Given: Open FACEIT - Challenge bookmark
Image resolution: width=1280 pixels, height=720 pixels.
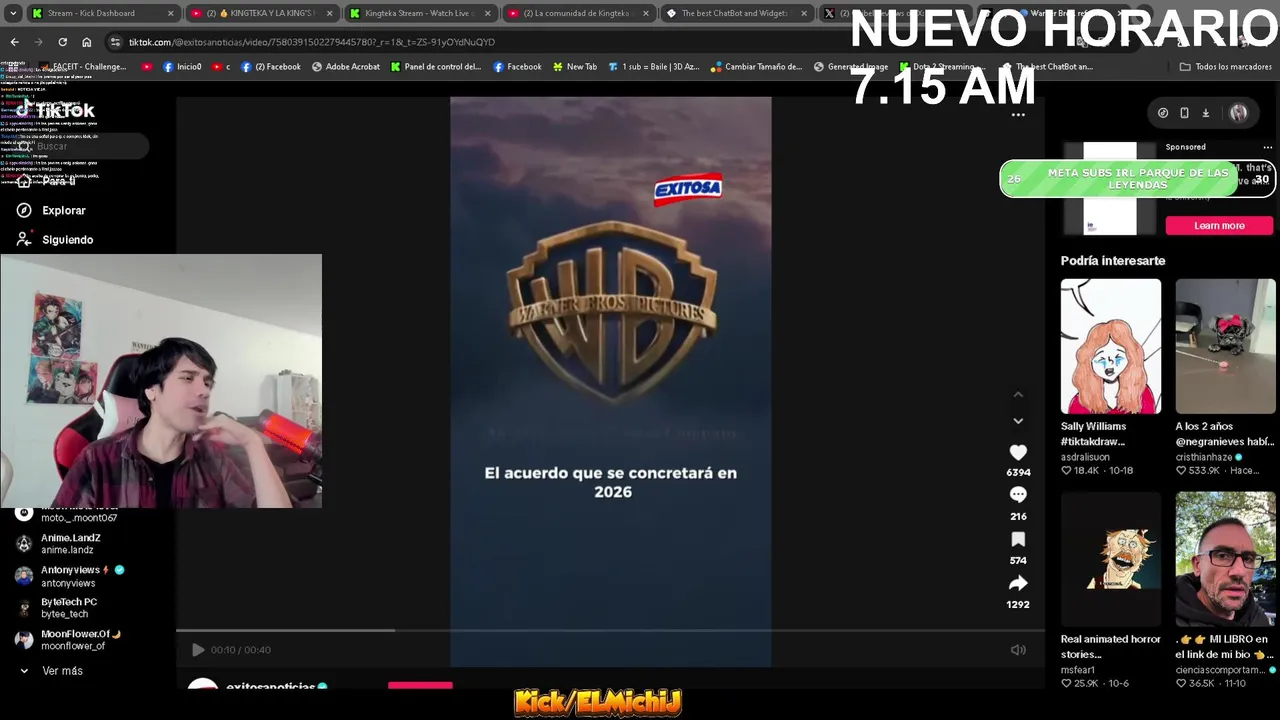Looking at the screenshot, I should (x=82, y=67).
